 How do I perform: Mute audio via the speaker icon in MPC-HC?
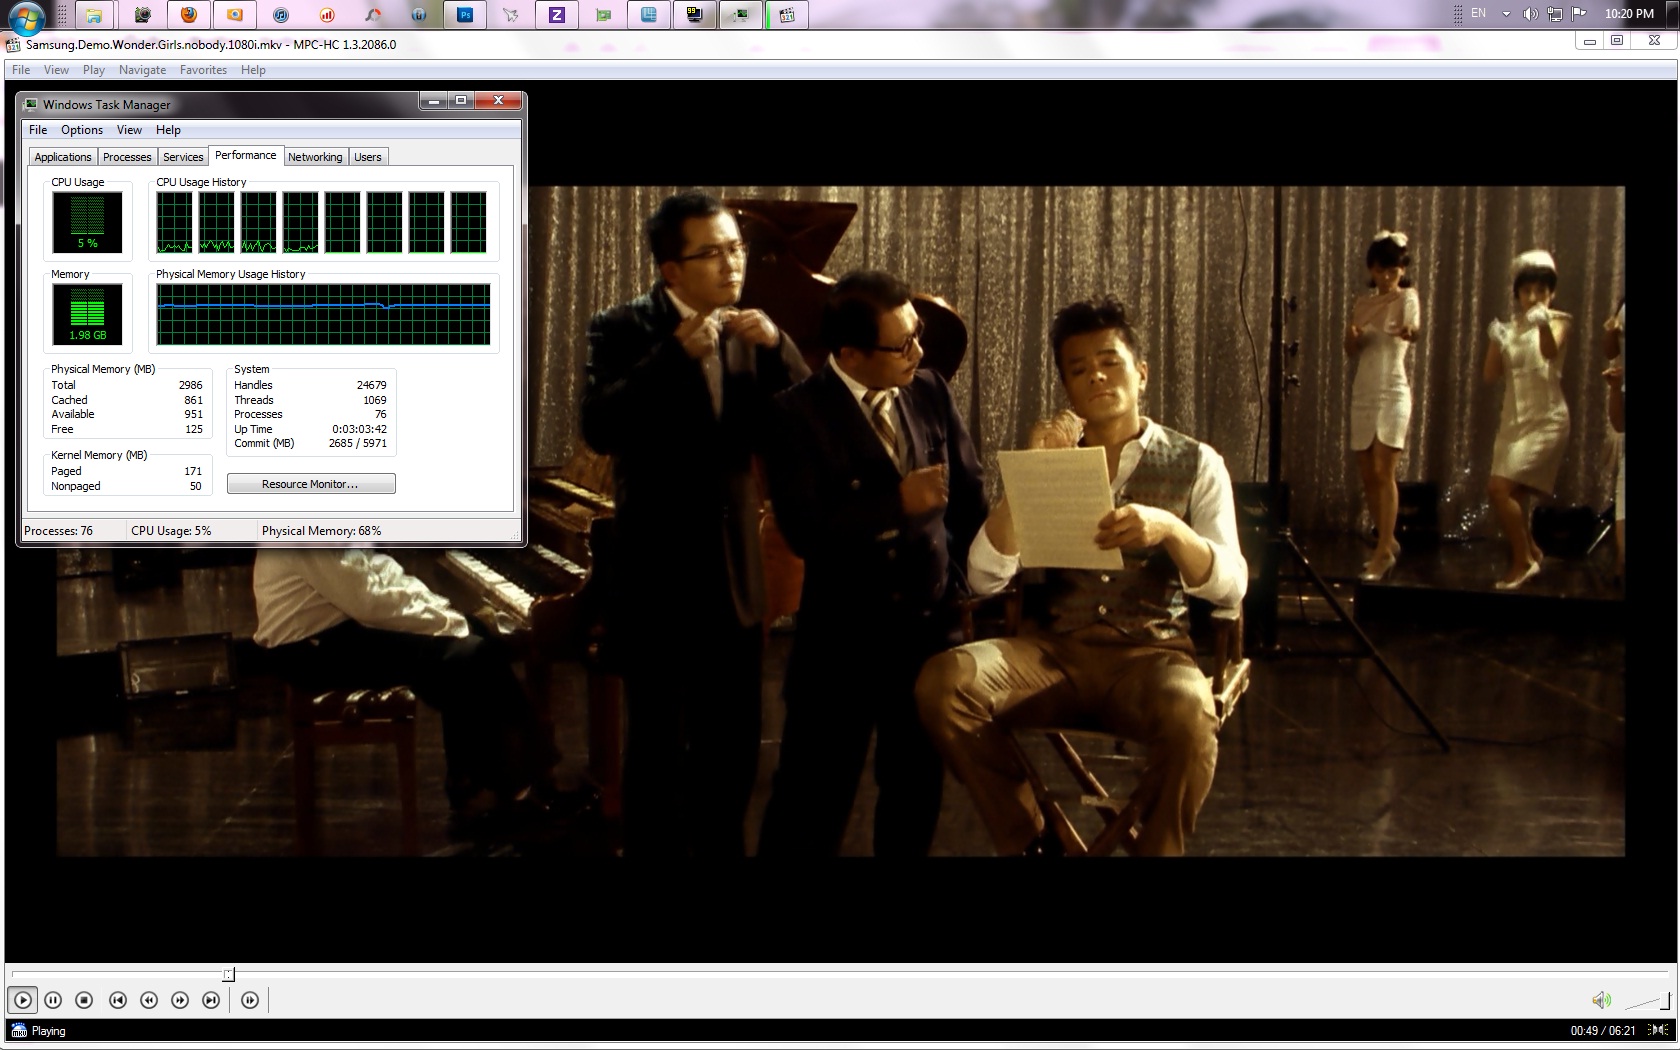[1601, 1000]
